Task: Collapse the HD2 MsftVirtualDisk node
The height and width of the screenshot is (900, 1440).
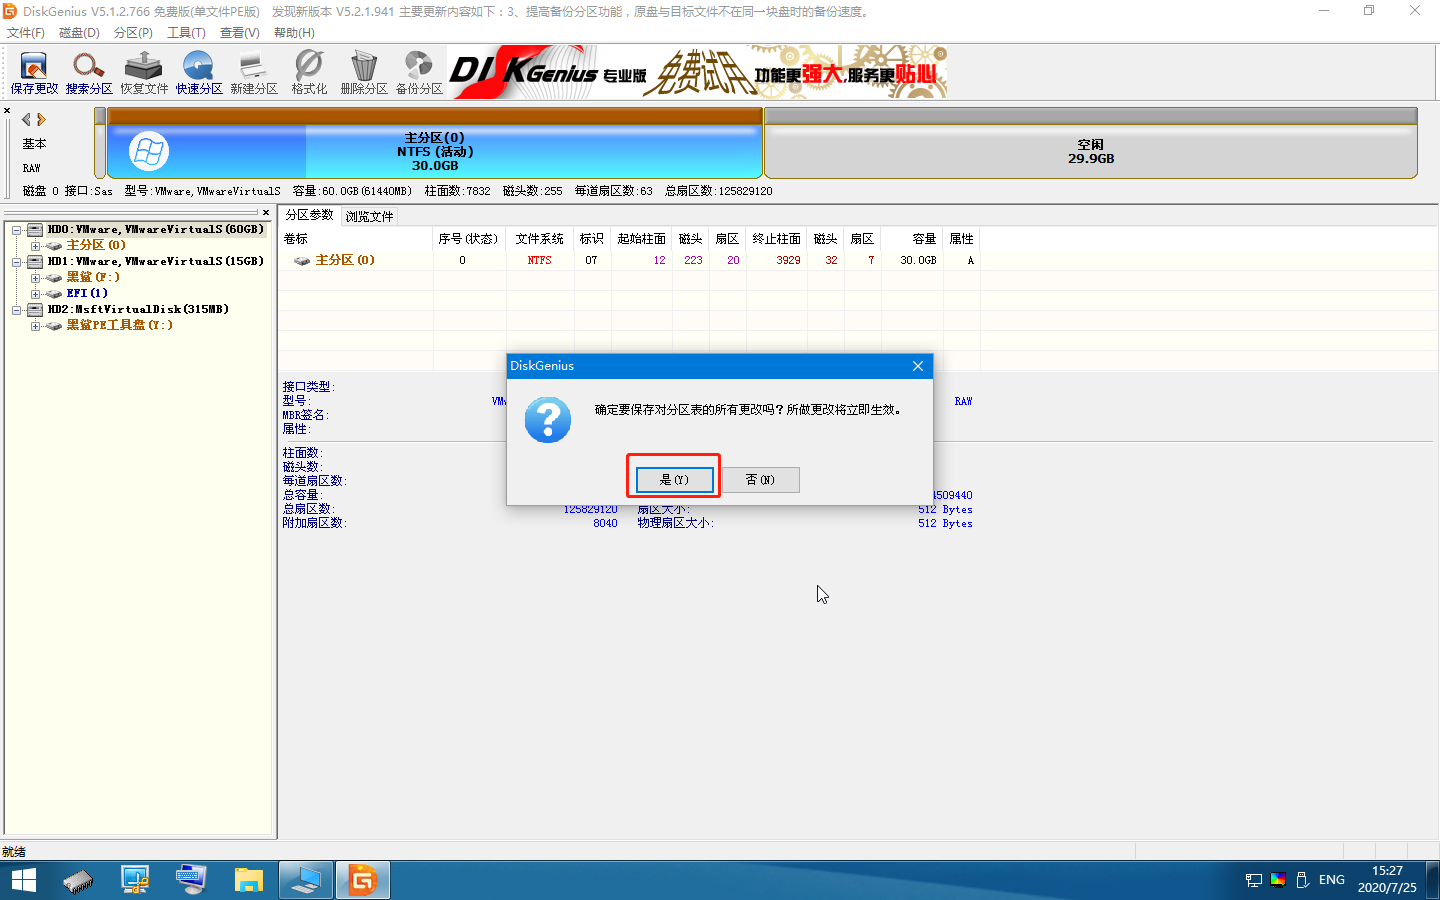Action: pyautogui.click(x=17, y=310)
